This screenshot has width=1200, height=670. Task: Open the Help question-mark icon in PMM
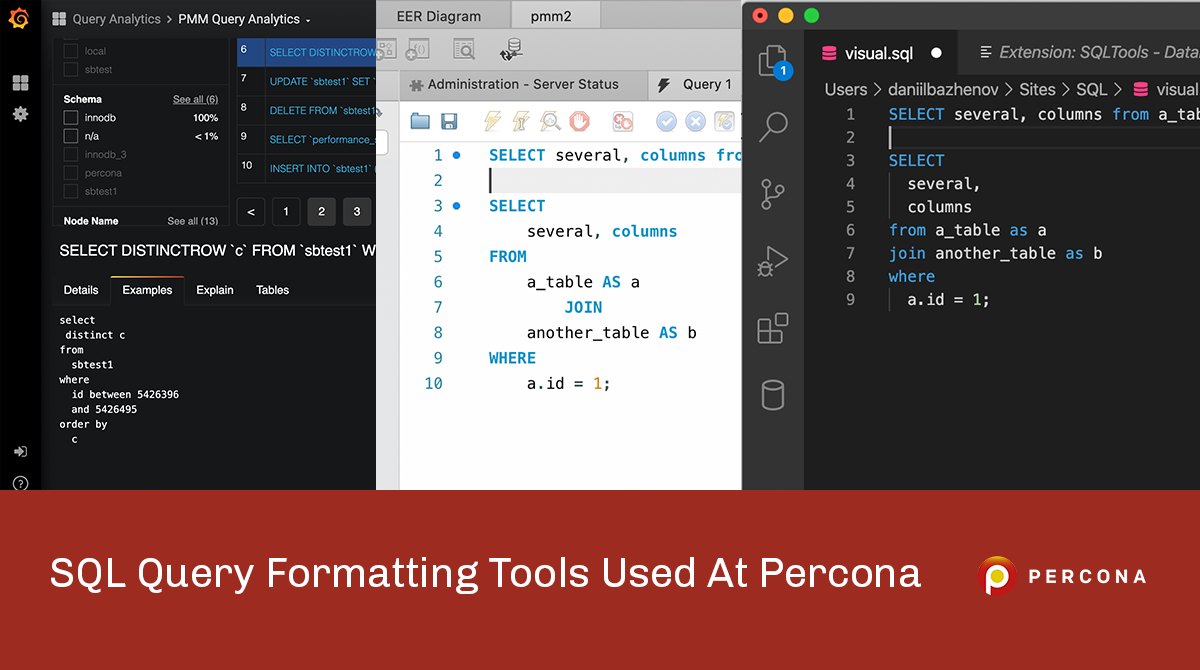pos(20,483)
